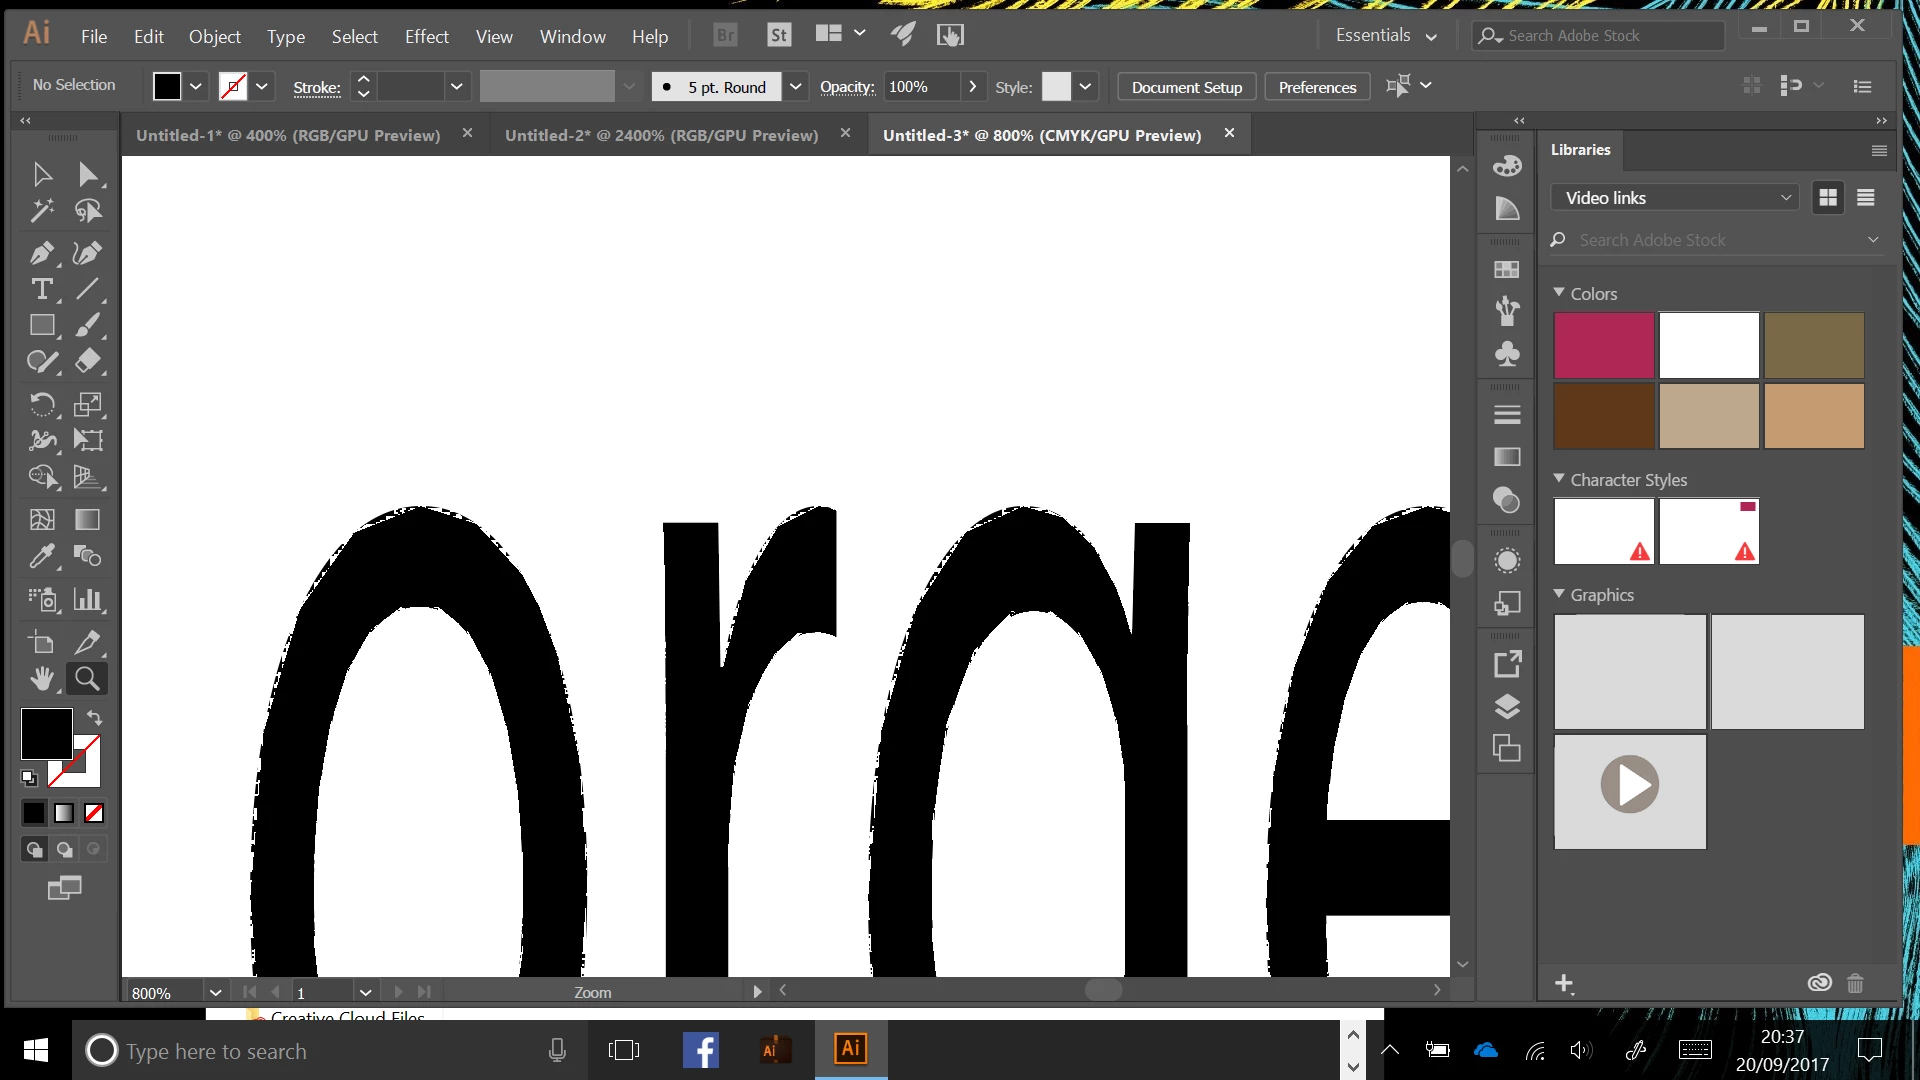1920x1080 pixels.
Task: Switch libraries panel to grid view
Action: (1828, 198)
